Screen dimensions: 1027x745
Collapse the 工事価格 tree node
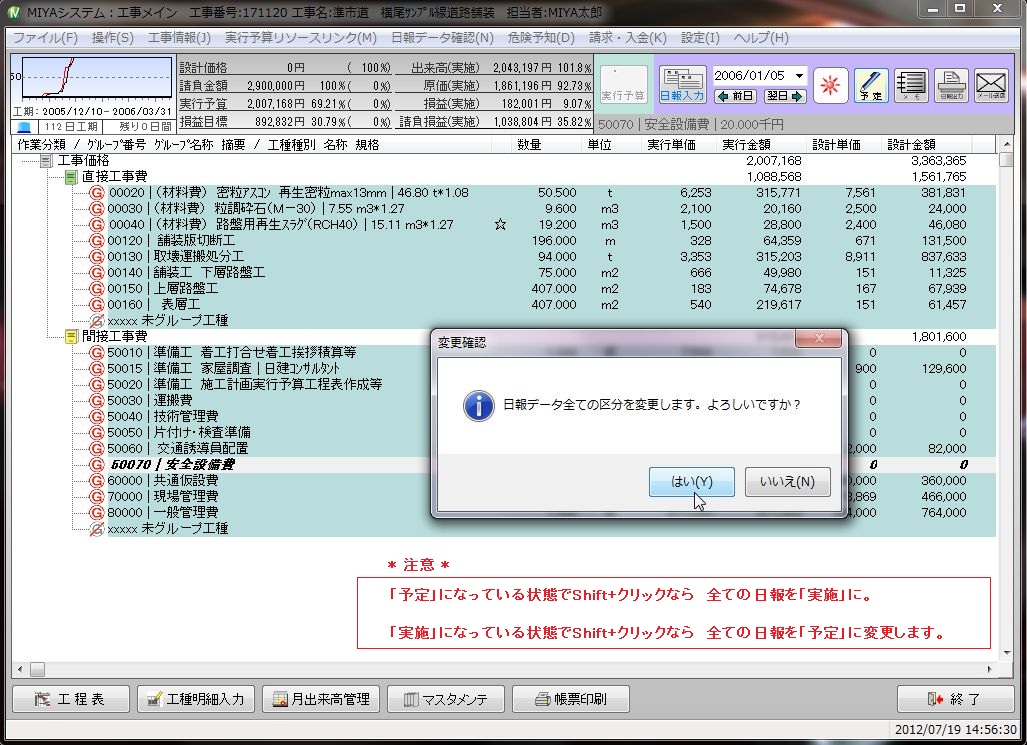pyautogui.click(x=46, y=161)
